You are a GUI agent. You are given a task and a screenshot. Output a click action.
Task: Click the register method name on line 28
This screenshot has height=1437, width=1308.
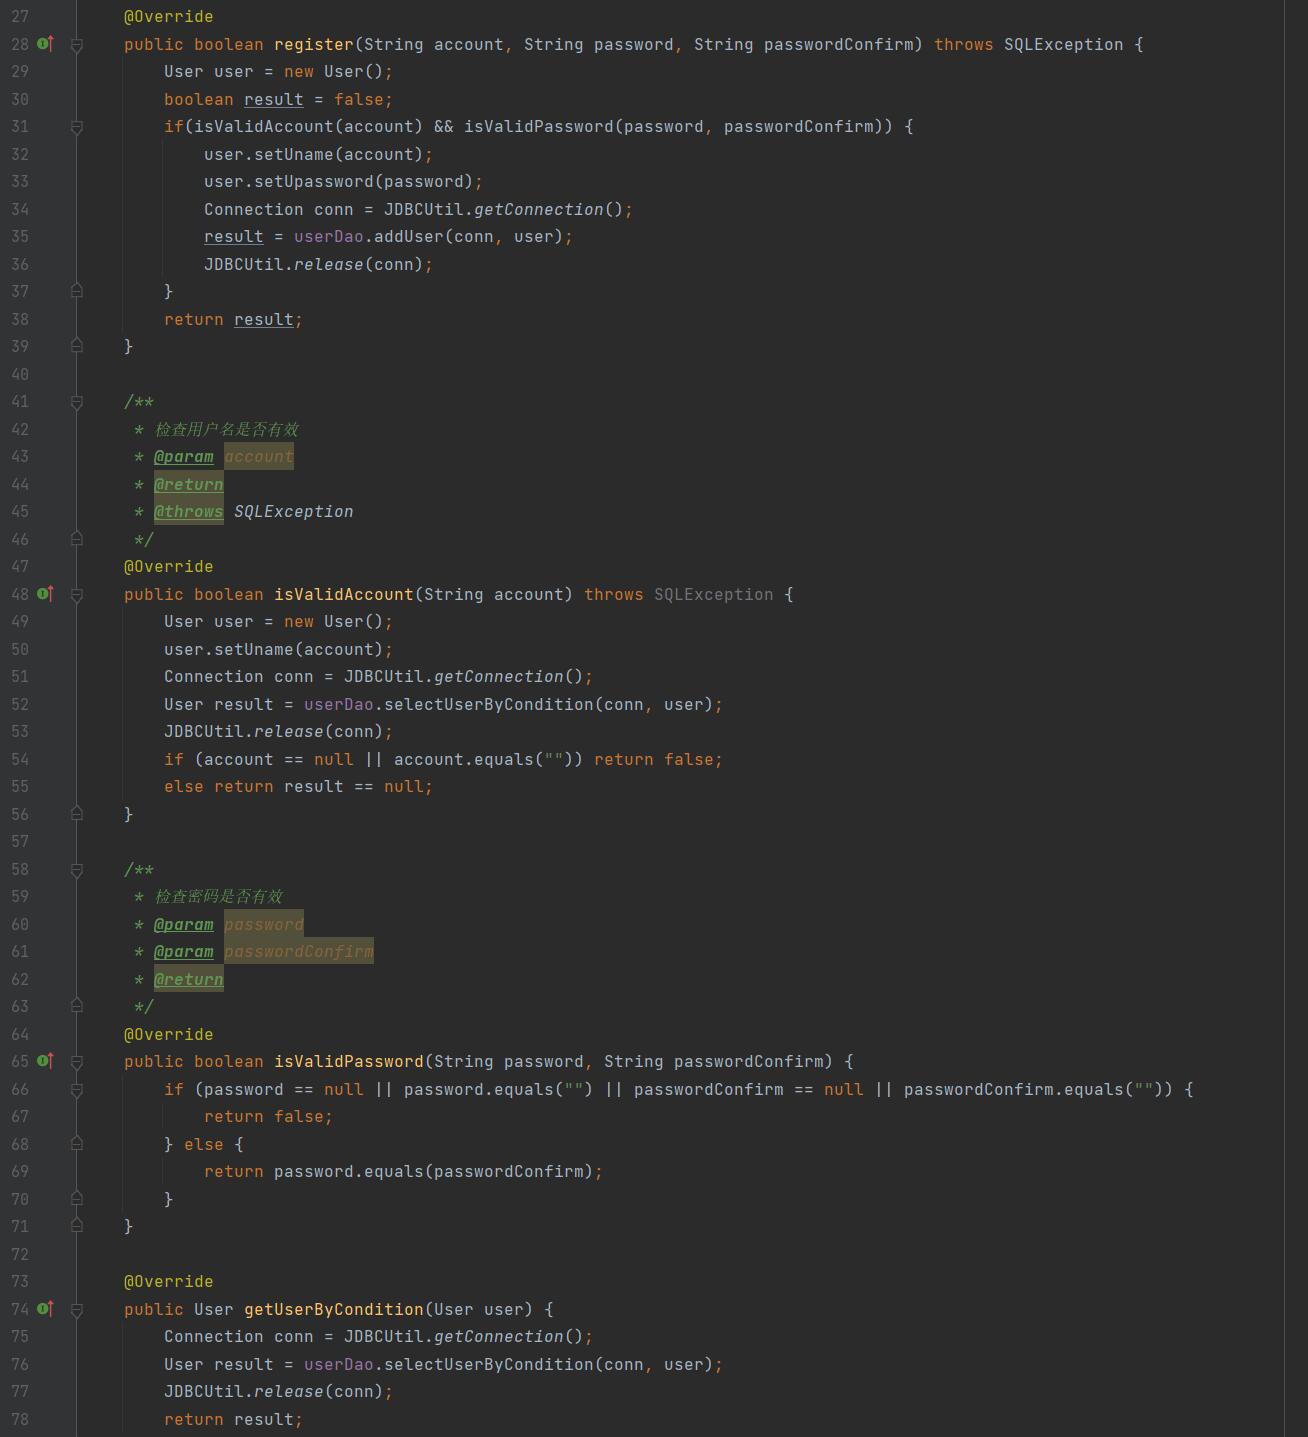314,44
